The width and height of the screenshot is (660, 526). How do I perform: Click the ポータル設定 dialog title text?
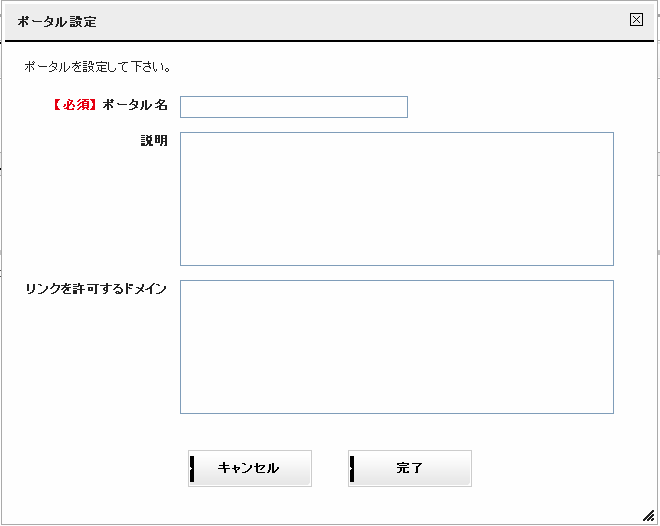point(57,22)
